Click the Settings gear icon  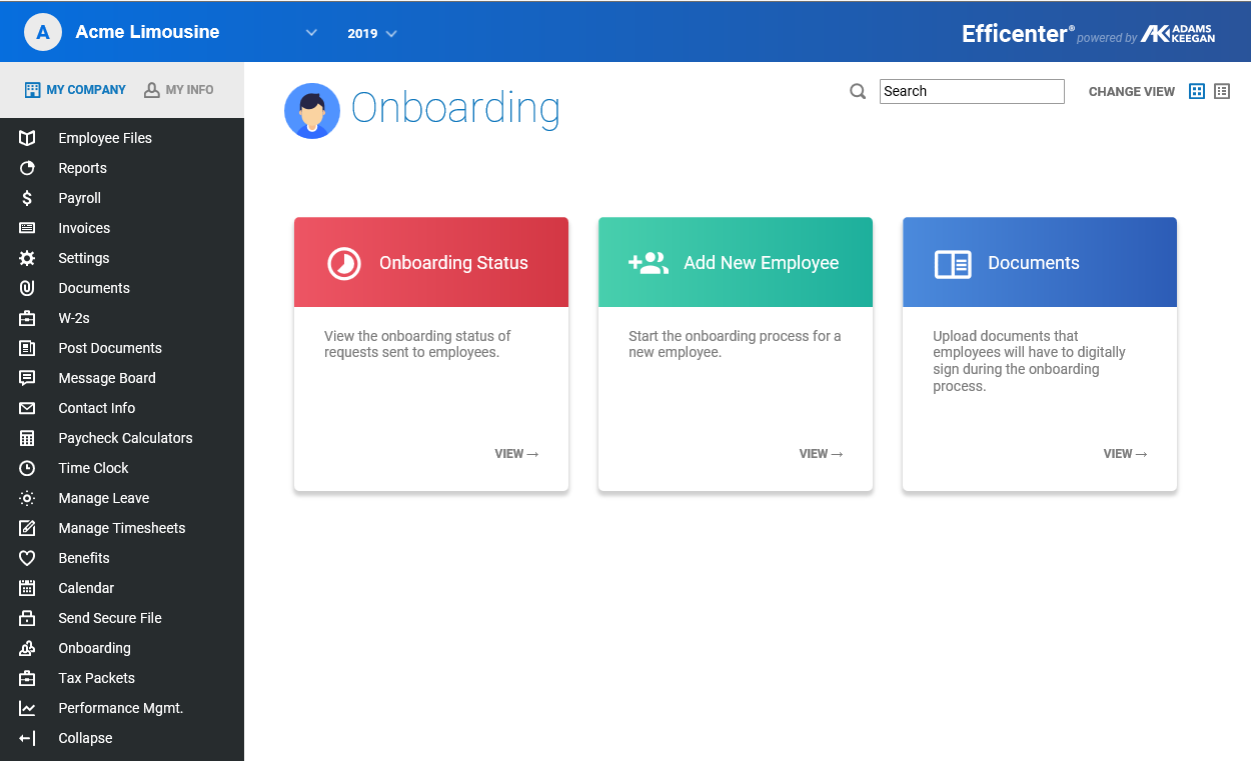point(27,258)
